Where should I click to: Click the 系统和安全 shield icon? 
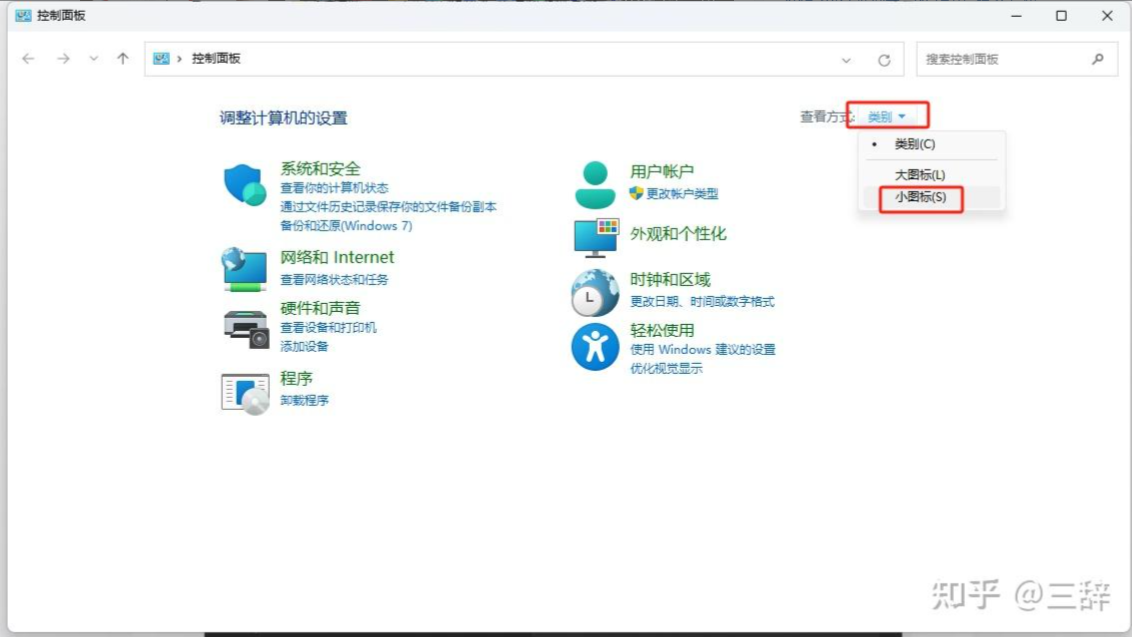(x=244, y=185)
